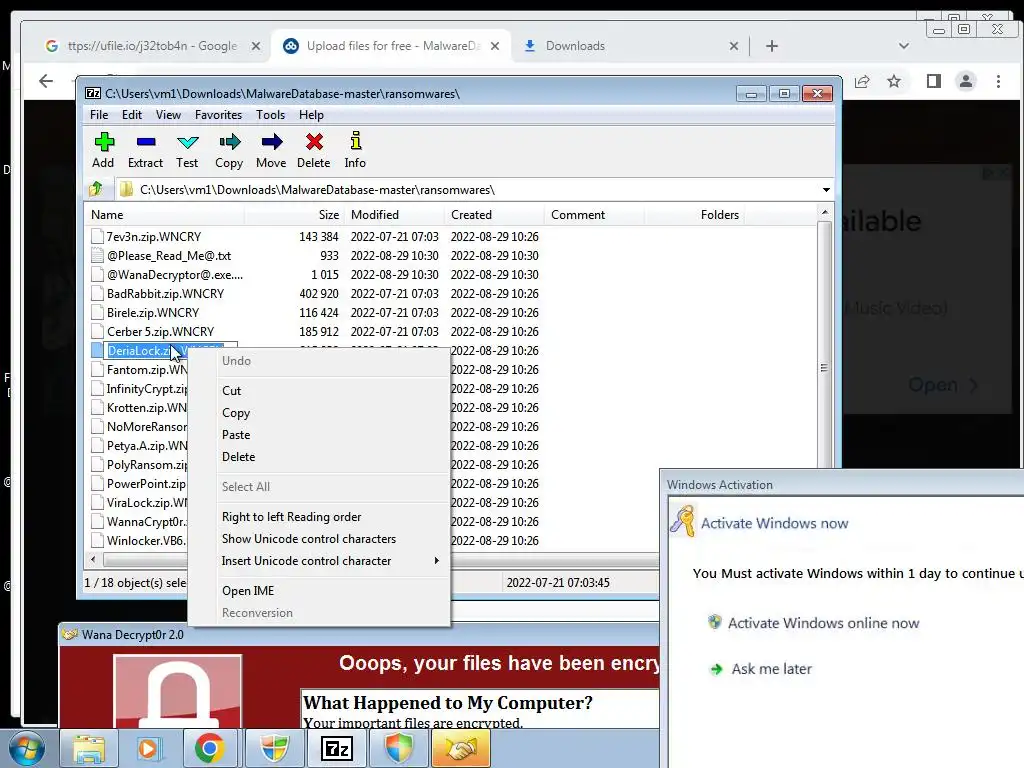
Task: Click Activate Windows online now link
Action: pos(824,623)
